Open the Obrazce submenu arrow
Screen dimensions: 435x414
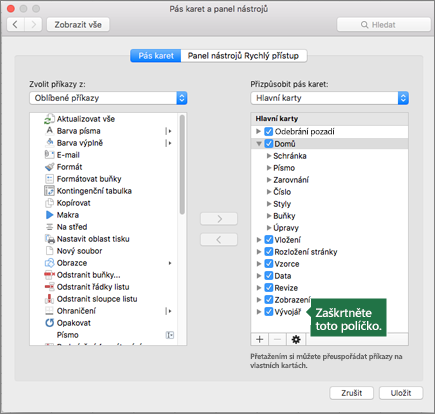click(170, 263)
